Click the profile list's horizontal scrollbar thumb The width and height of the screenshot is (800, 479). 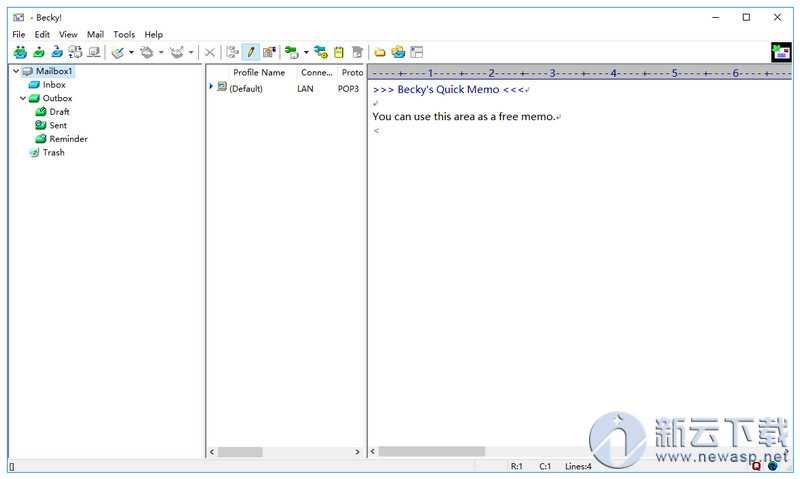point(240,452)
